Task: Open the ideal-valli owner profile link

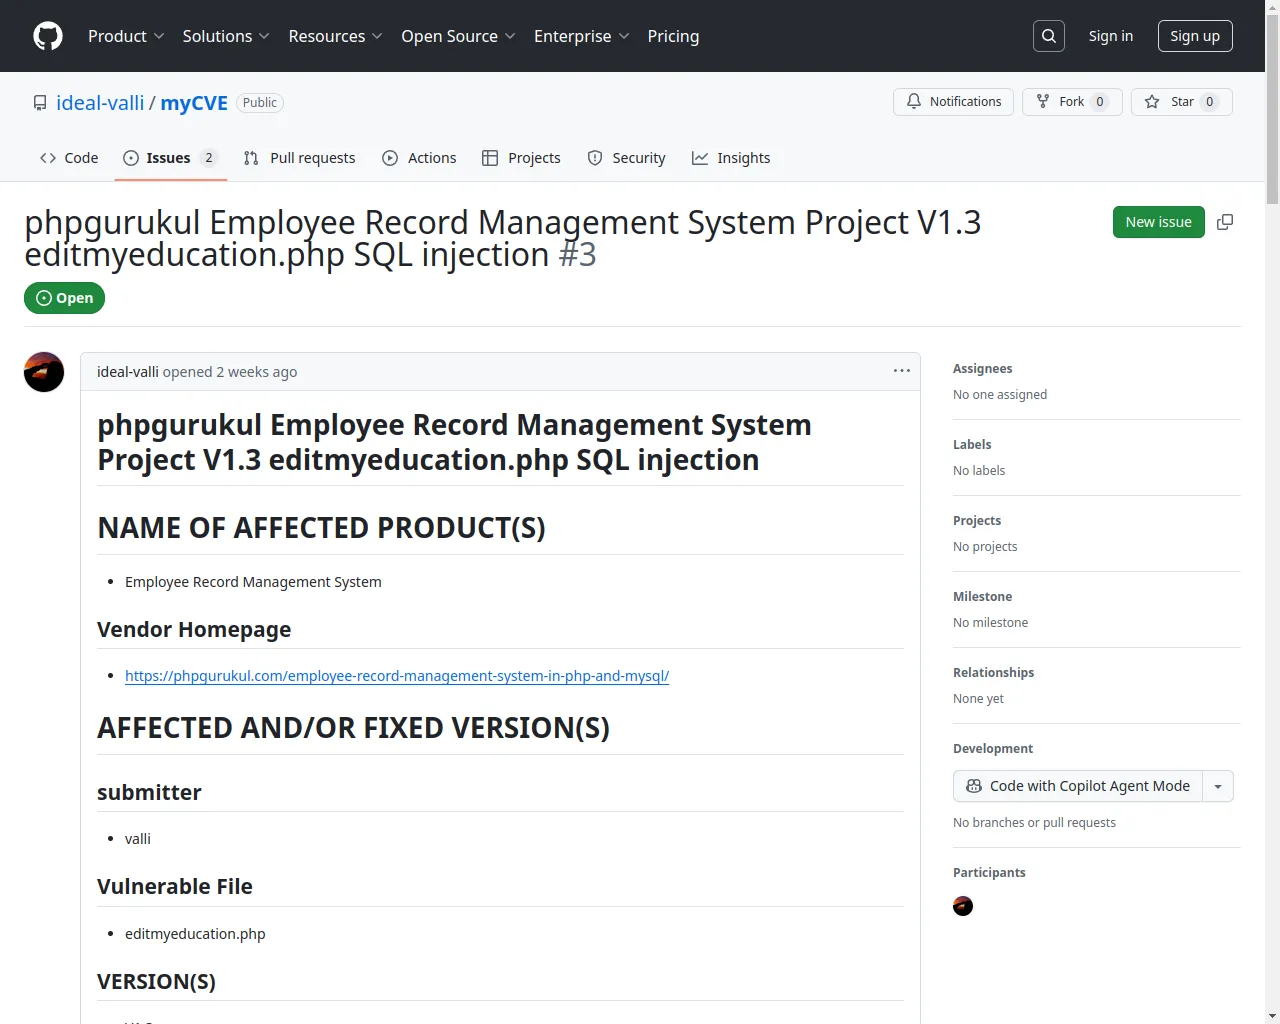Action: tap(100, 103)
